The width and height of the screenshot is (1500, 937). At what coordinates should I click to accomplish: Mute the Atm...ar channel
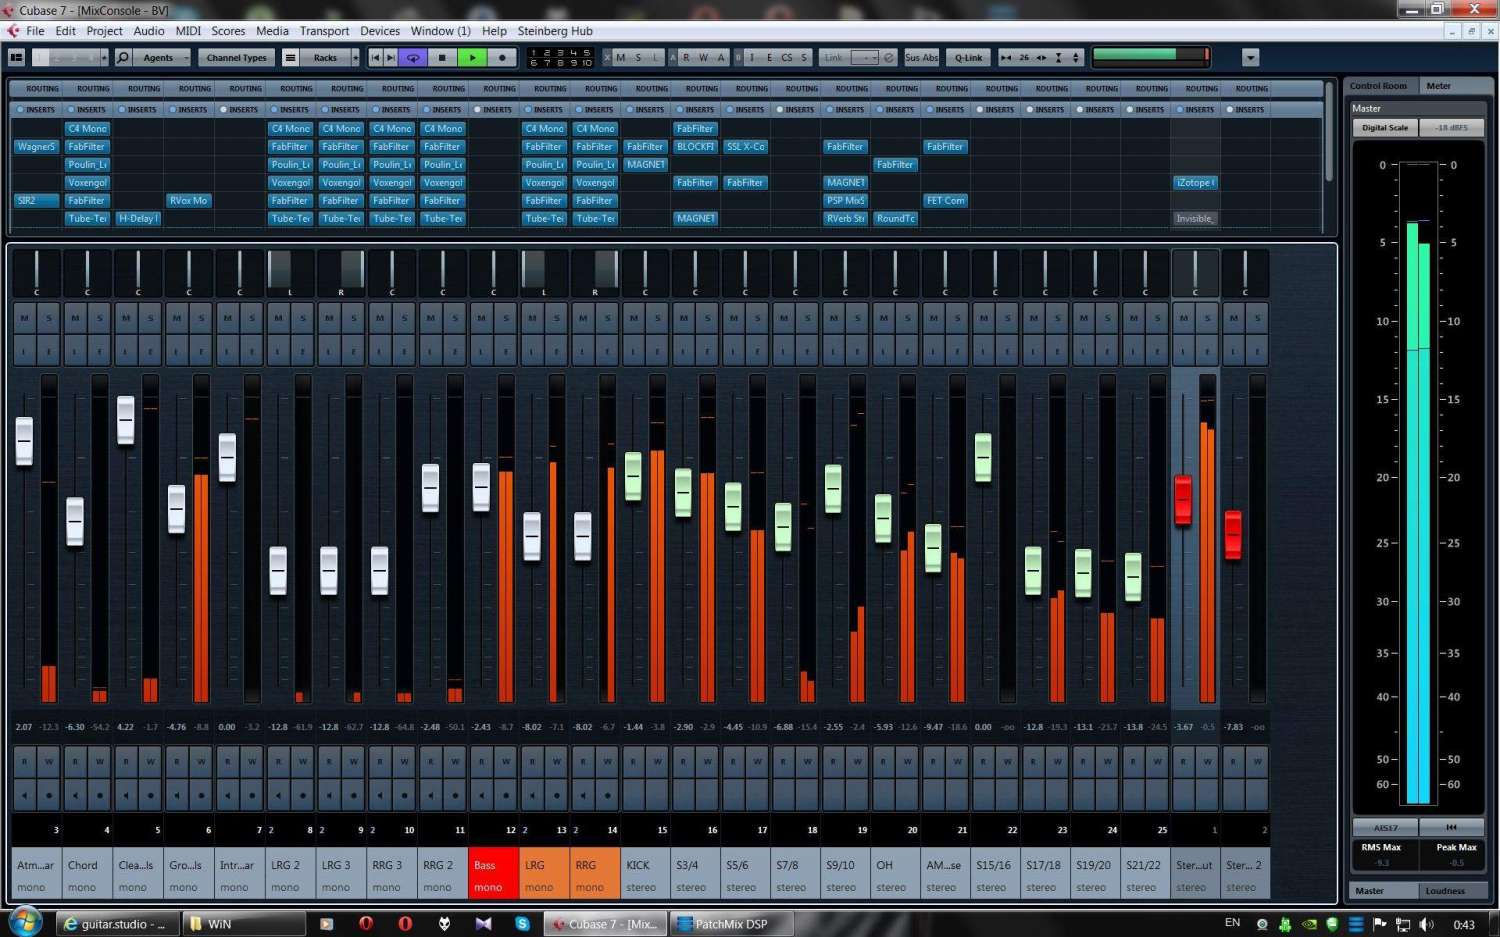pos(24,319)
